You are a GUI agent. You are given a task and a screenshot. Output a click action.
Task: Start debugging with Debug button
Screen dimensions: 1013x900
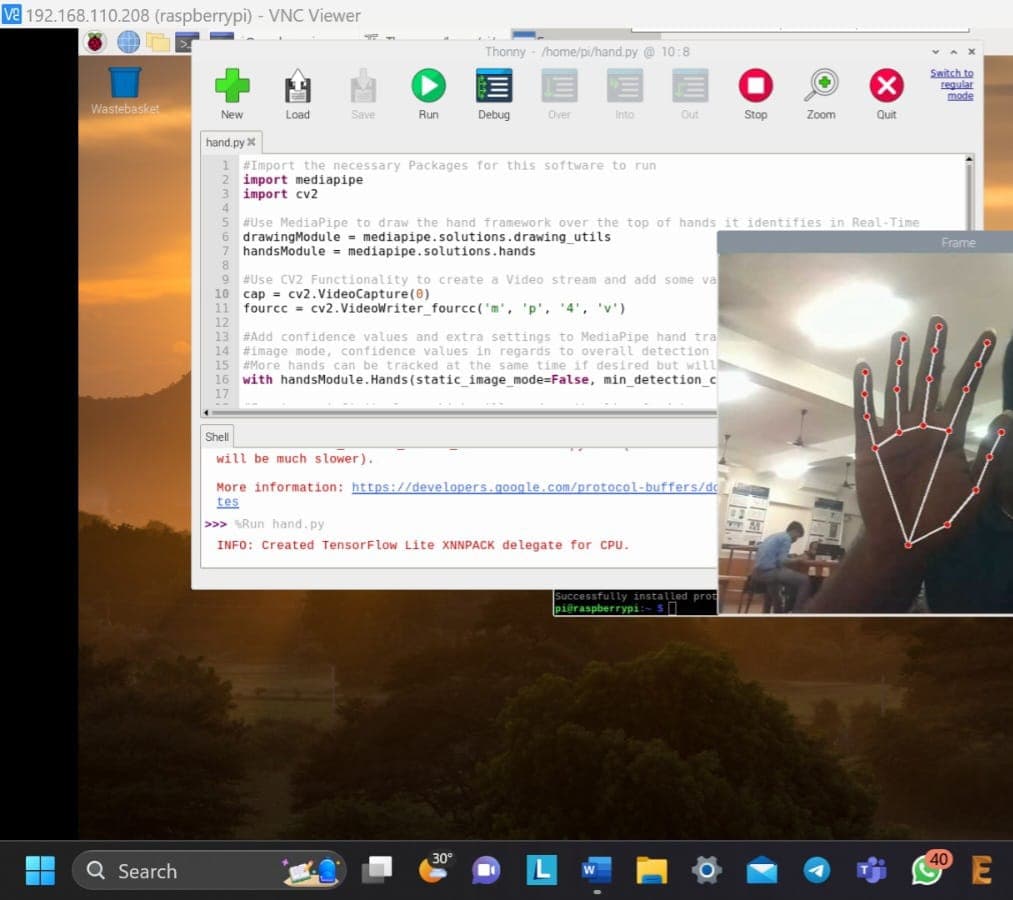click(494, 94)
